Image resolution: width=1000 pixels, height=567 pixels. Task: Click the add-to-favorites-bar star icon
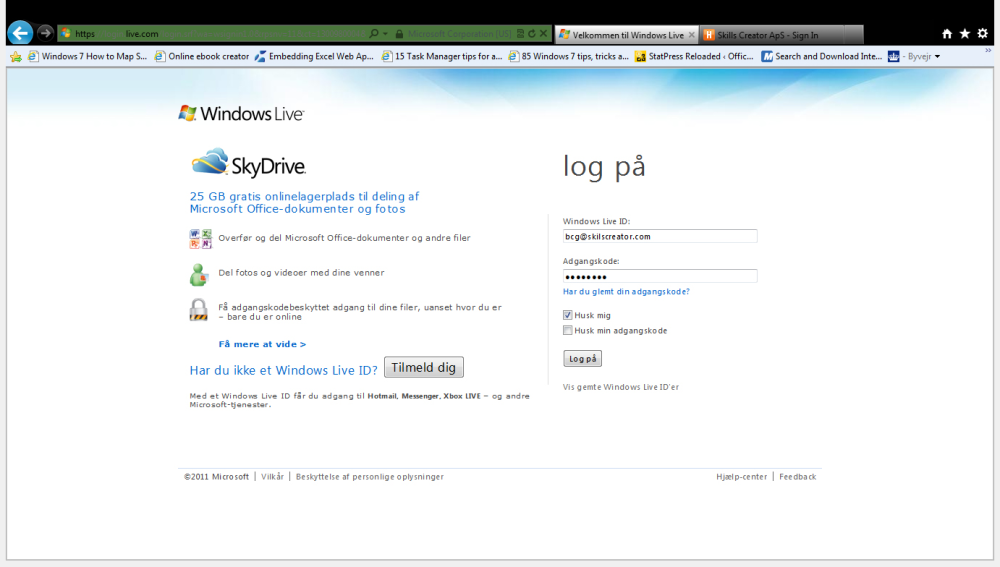pyautogui.click(x=16, y=57)
